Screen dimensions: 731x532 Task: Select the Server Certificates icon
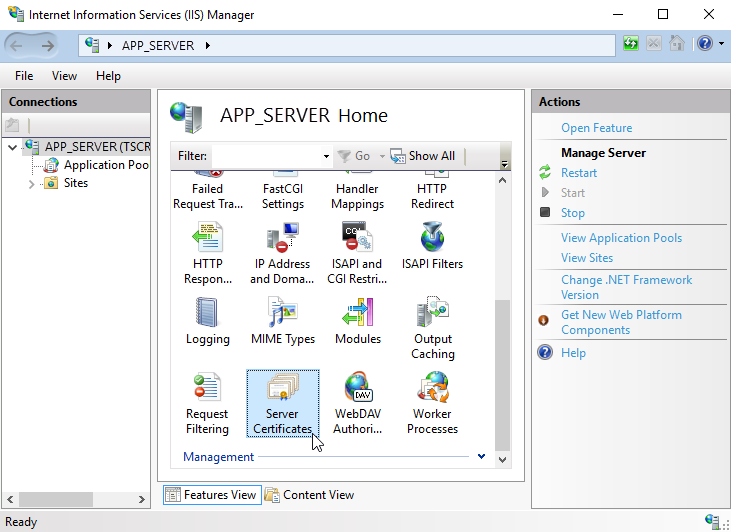click(x=283, y=404)
